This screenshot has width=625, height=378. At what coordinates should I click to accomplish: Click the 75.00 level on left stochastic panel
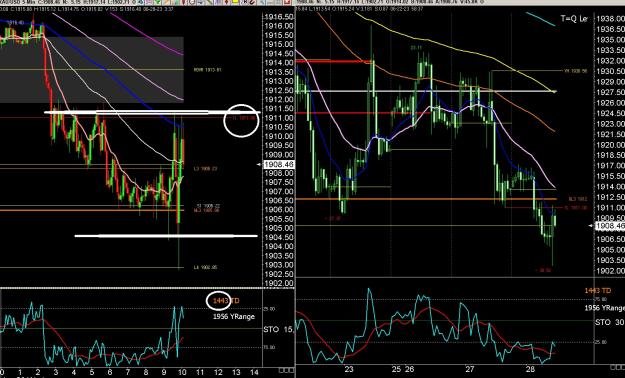pos(269,347)
